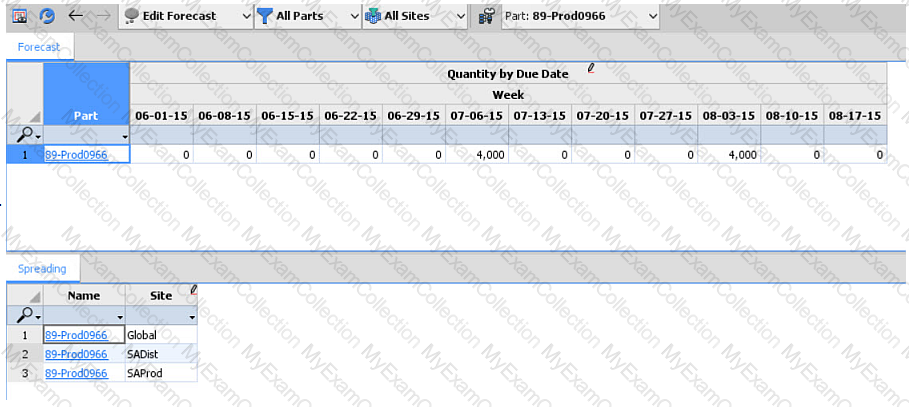Open the Edit Forecast scenario dropdown
Image resolution: width=909 pixels, height=407 pixels.
[248, 17]
